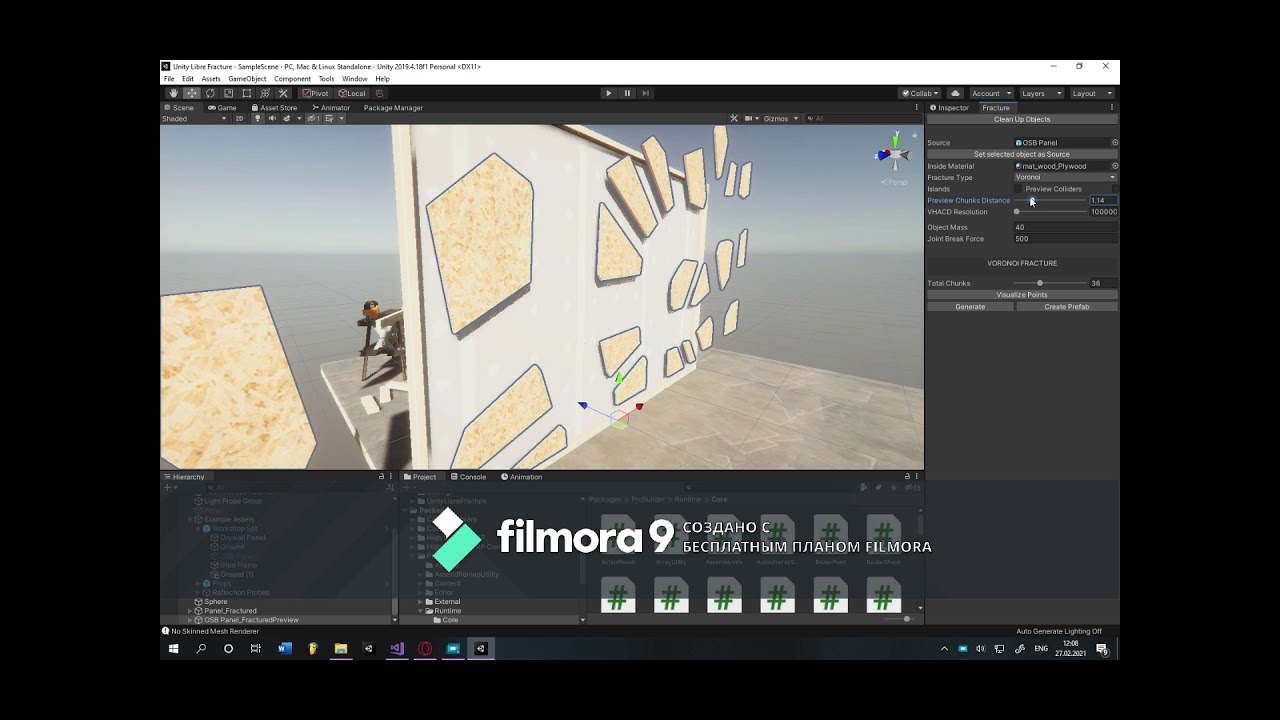Select the Rect transform tool
1280x720 pixels.
[x=246, y=93]
